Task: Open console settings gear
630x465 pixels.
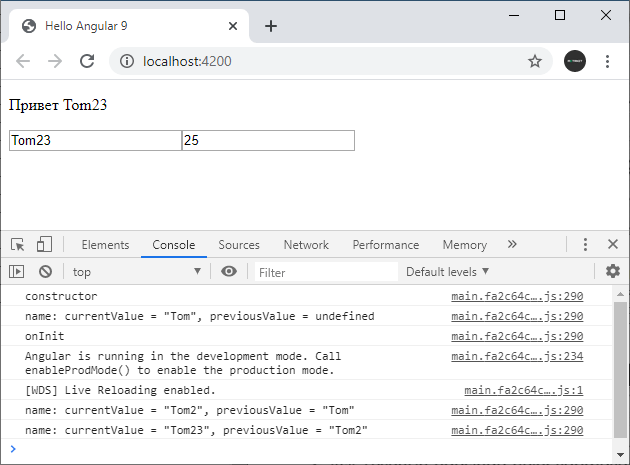Action: (612, 271)
